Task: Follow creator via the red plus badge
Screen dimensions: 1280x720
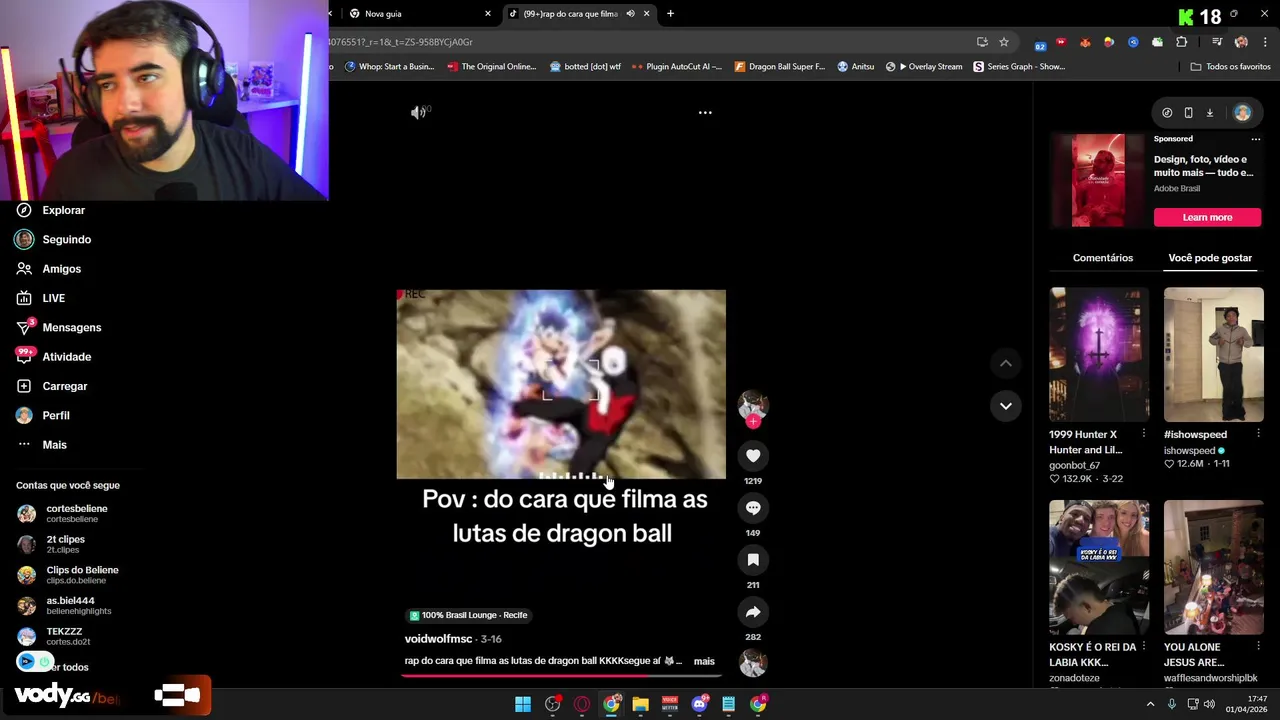Action: click(753, 422)
